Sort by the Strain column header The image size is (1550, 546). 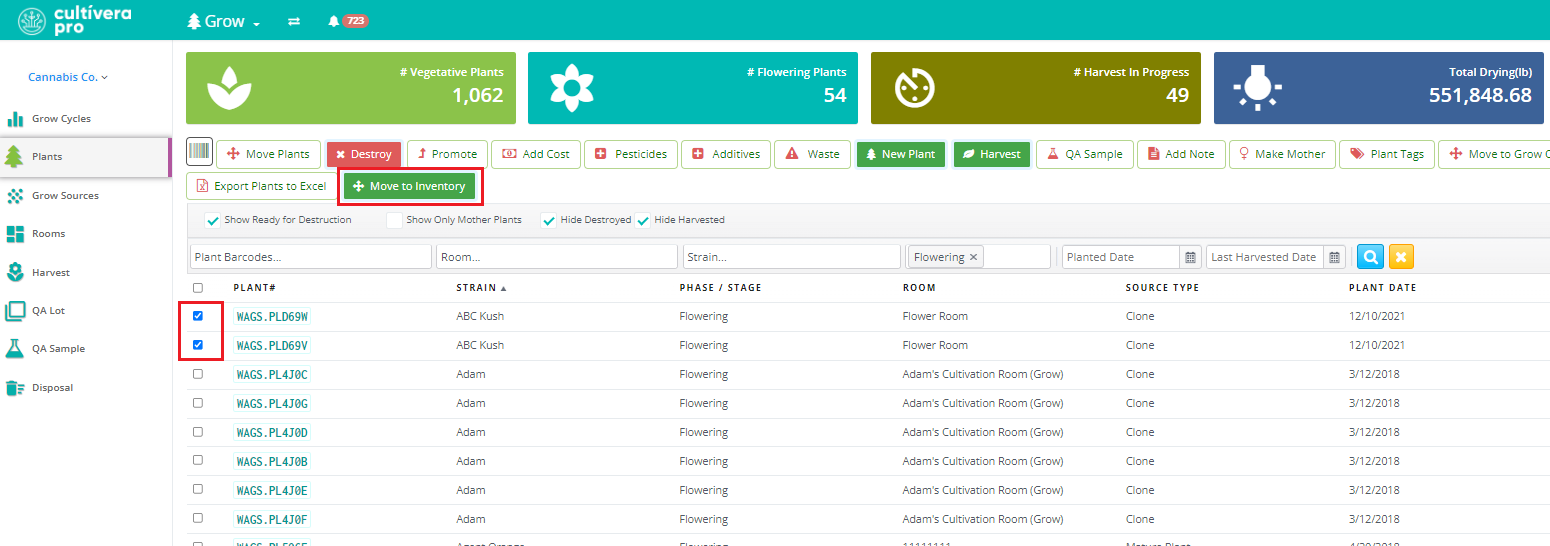point(481,288)
